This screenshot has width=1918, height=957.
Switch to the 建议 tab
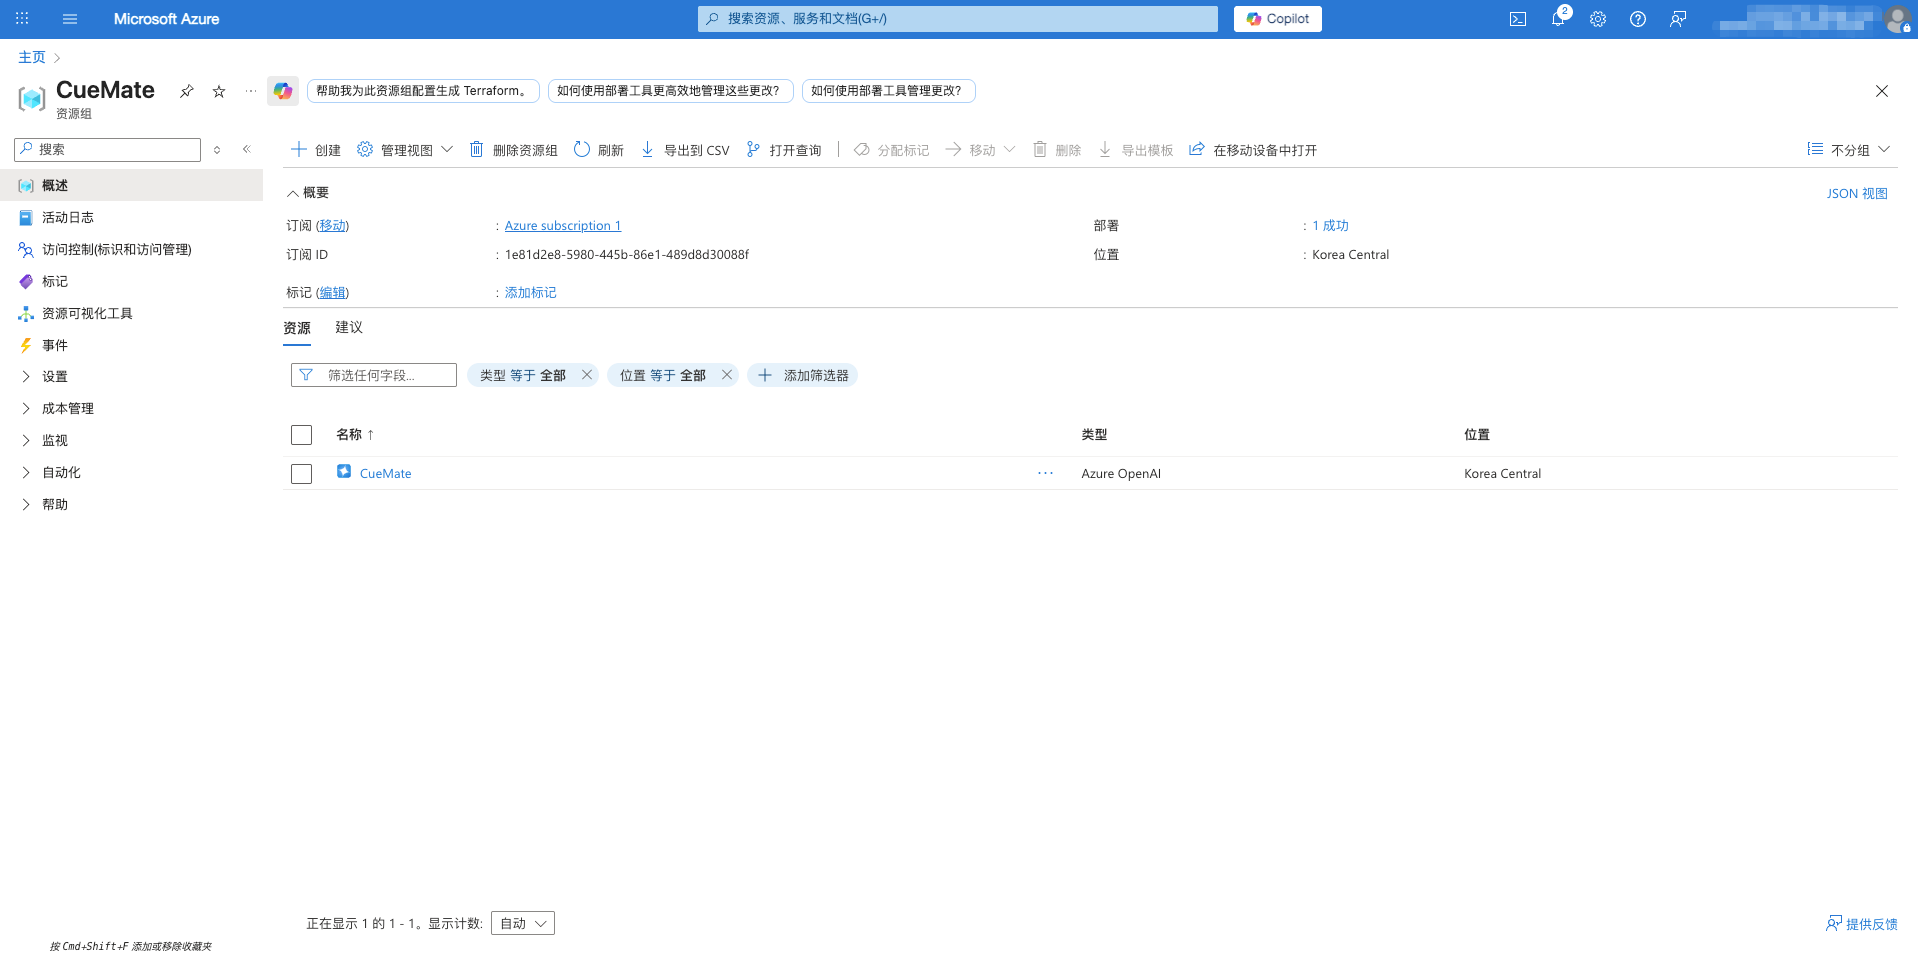[348, 327]
